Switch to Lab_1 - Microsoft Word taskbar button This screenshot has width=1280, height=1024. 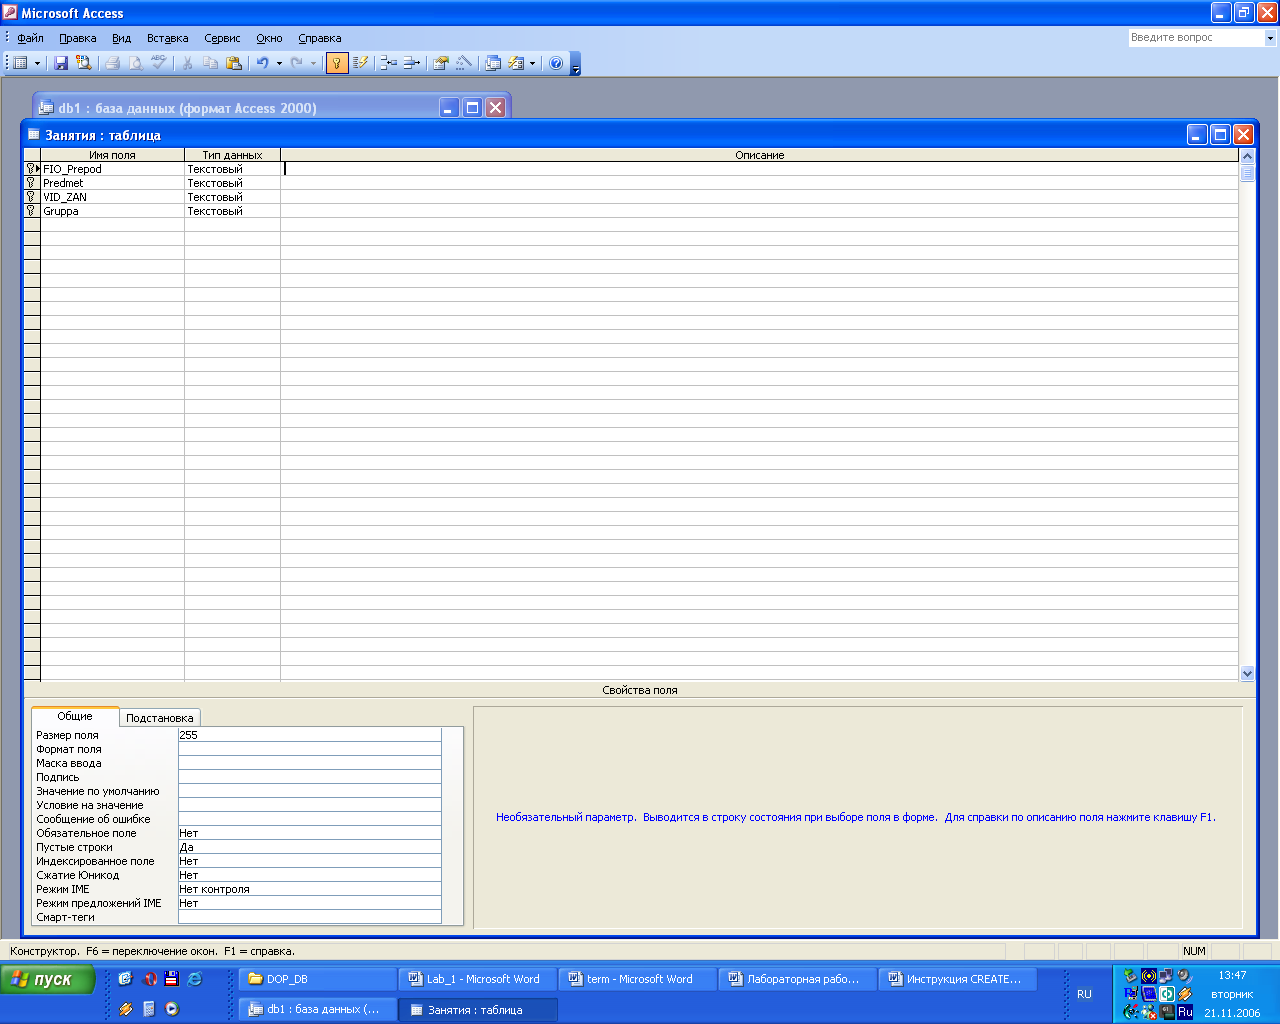pyautogui.click(x=477, y=979)
